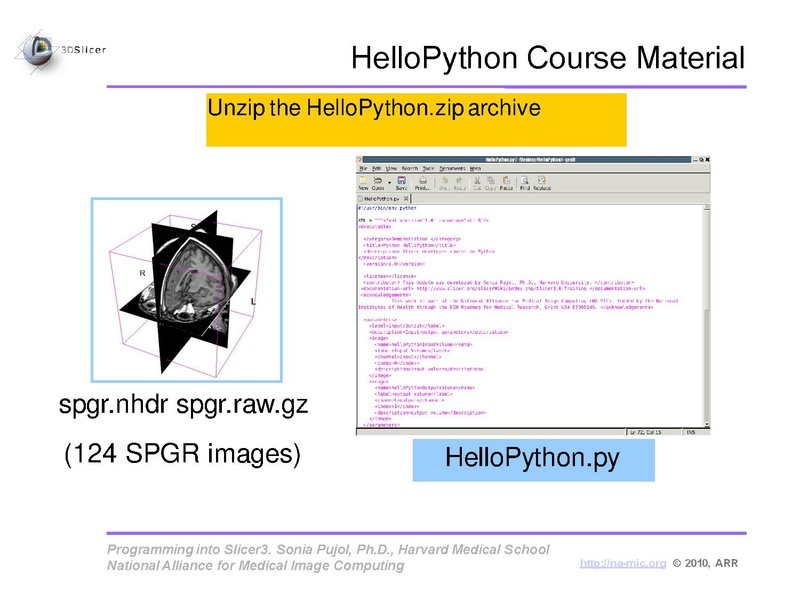Viewport: 800px width, 600px height.
Task: Click the blue HelloPython.py label box
Action: click(x=533, y=460)
